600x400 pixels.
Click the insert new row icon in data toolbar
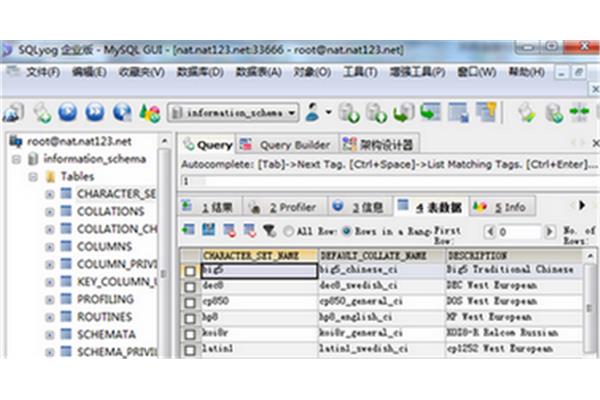click(189, 230)
